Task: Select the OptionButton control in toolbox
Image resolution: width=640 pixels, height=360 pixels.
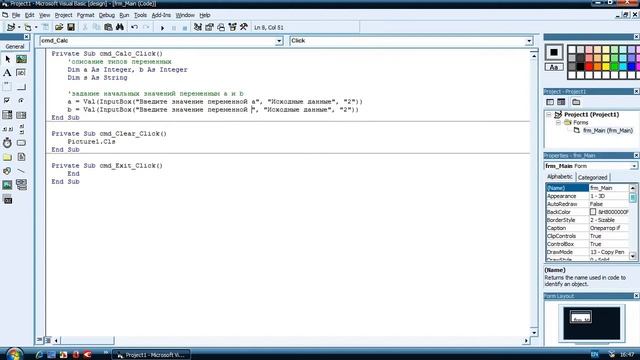Action: coord(21,100)
